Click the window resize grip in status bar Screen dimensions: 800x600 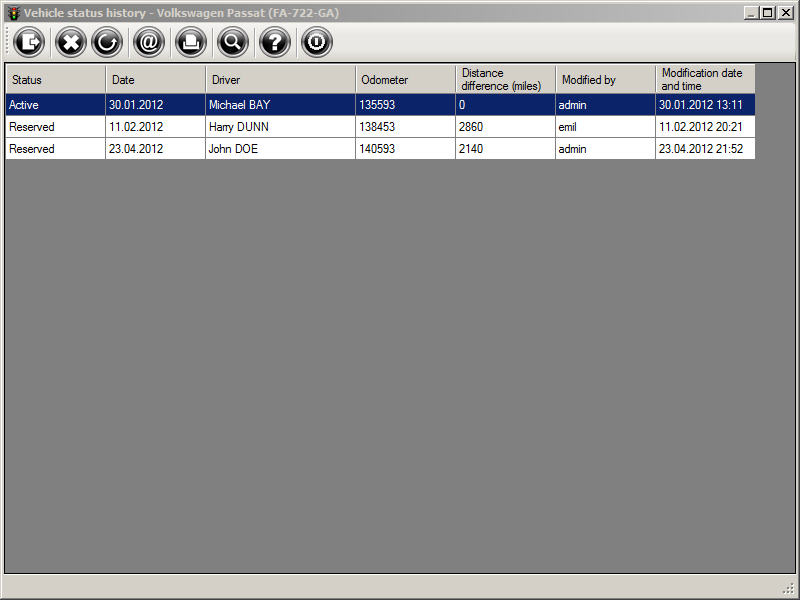tap(789, 588)
